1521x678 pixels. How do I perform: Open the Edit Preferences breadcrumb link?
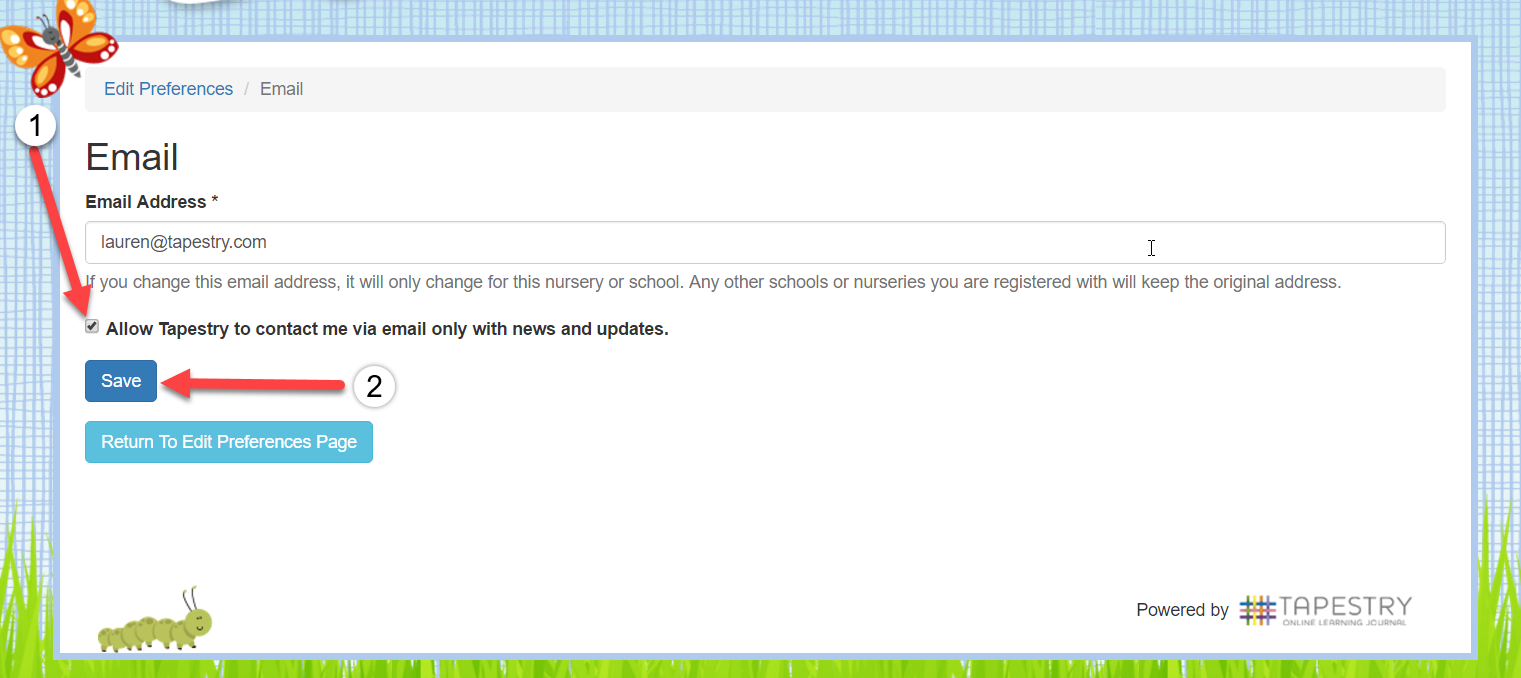[x=168, y=89]
